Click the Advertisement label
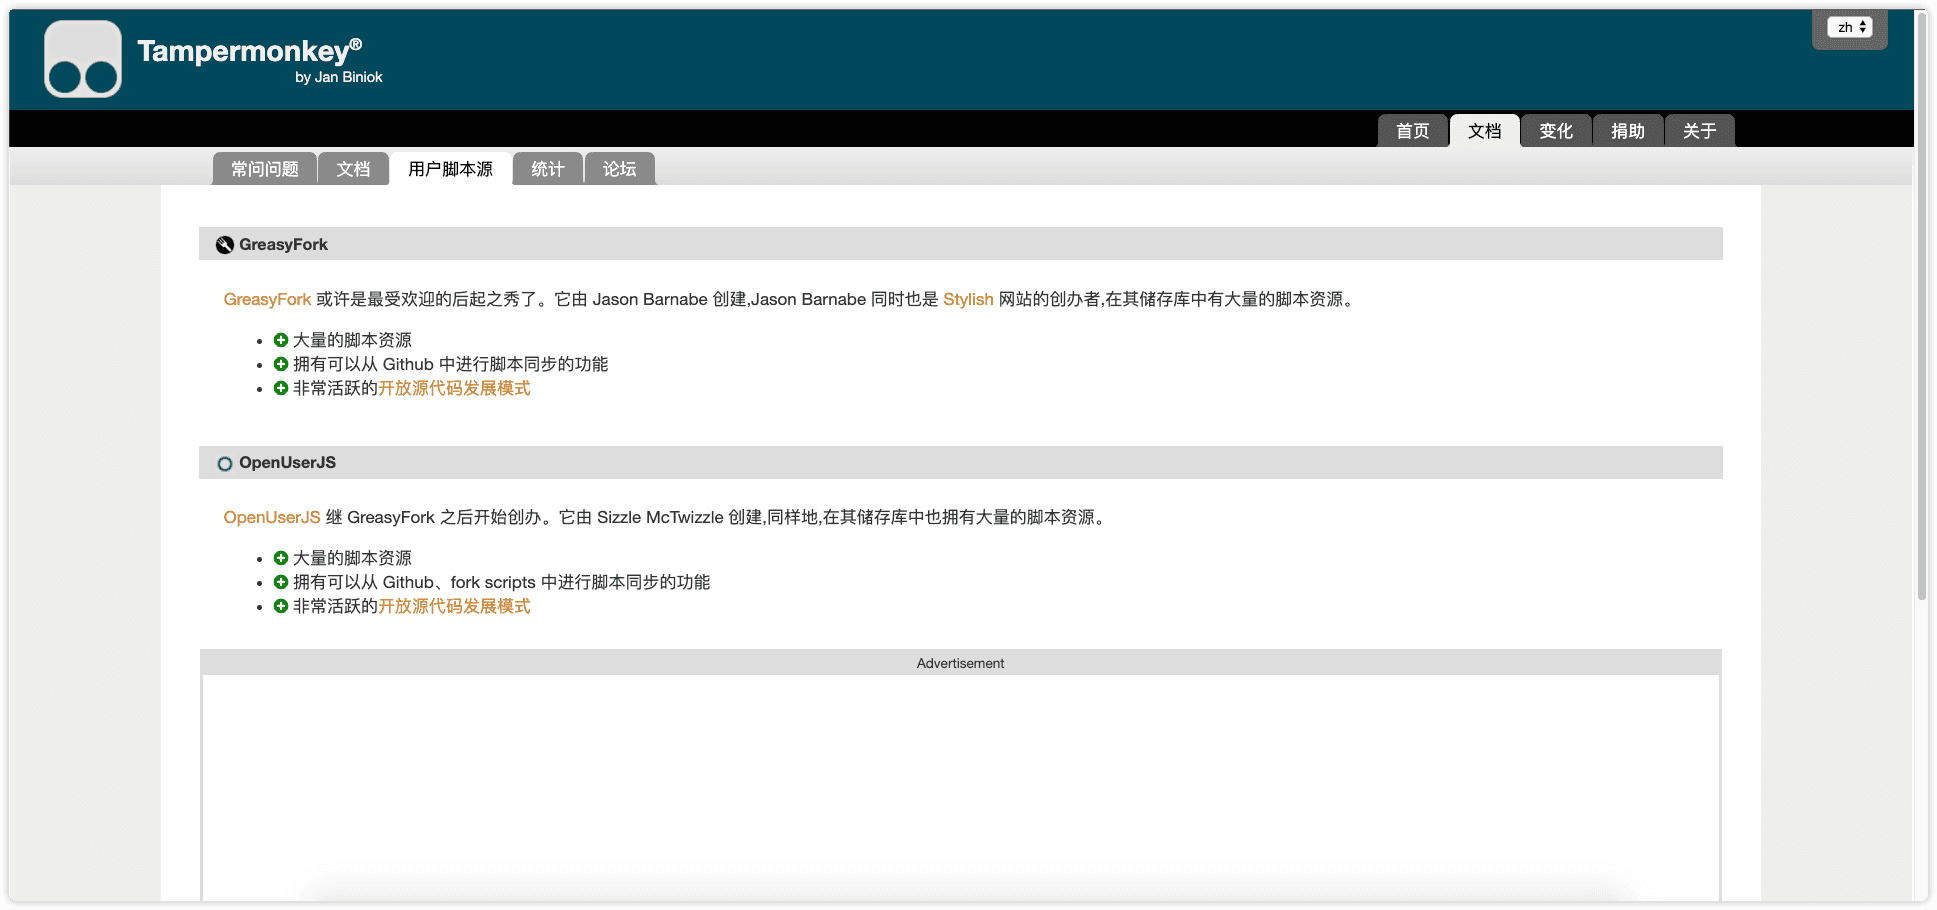The image size is (1937, 910). pyautogui.click(x=960, y=663)
